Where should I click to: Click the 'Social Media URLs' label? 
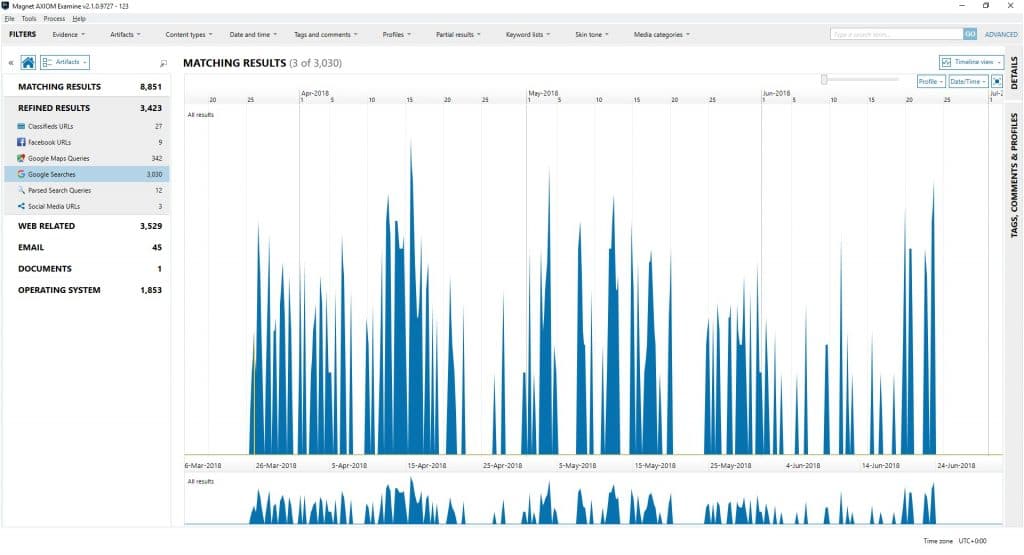coord(54,206)
